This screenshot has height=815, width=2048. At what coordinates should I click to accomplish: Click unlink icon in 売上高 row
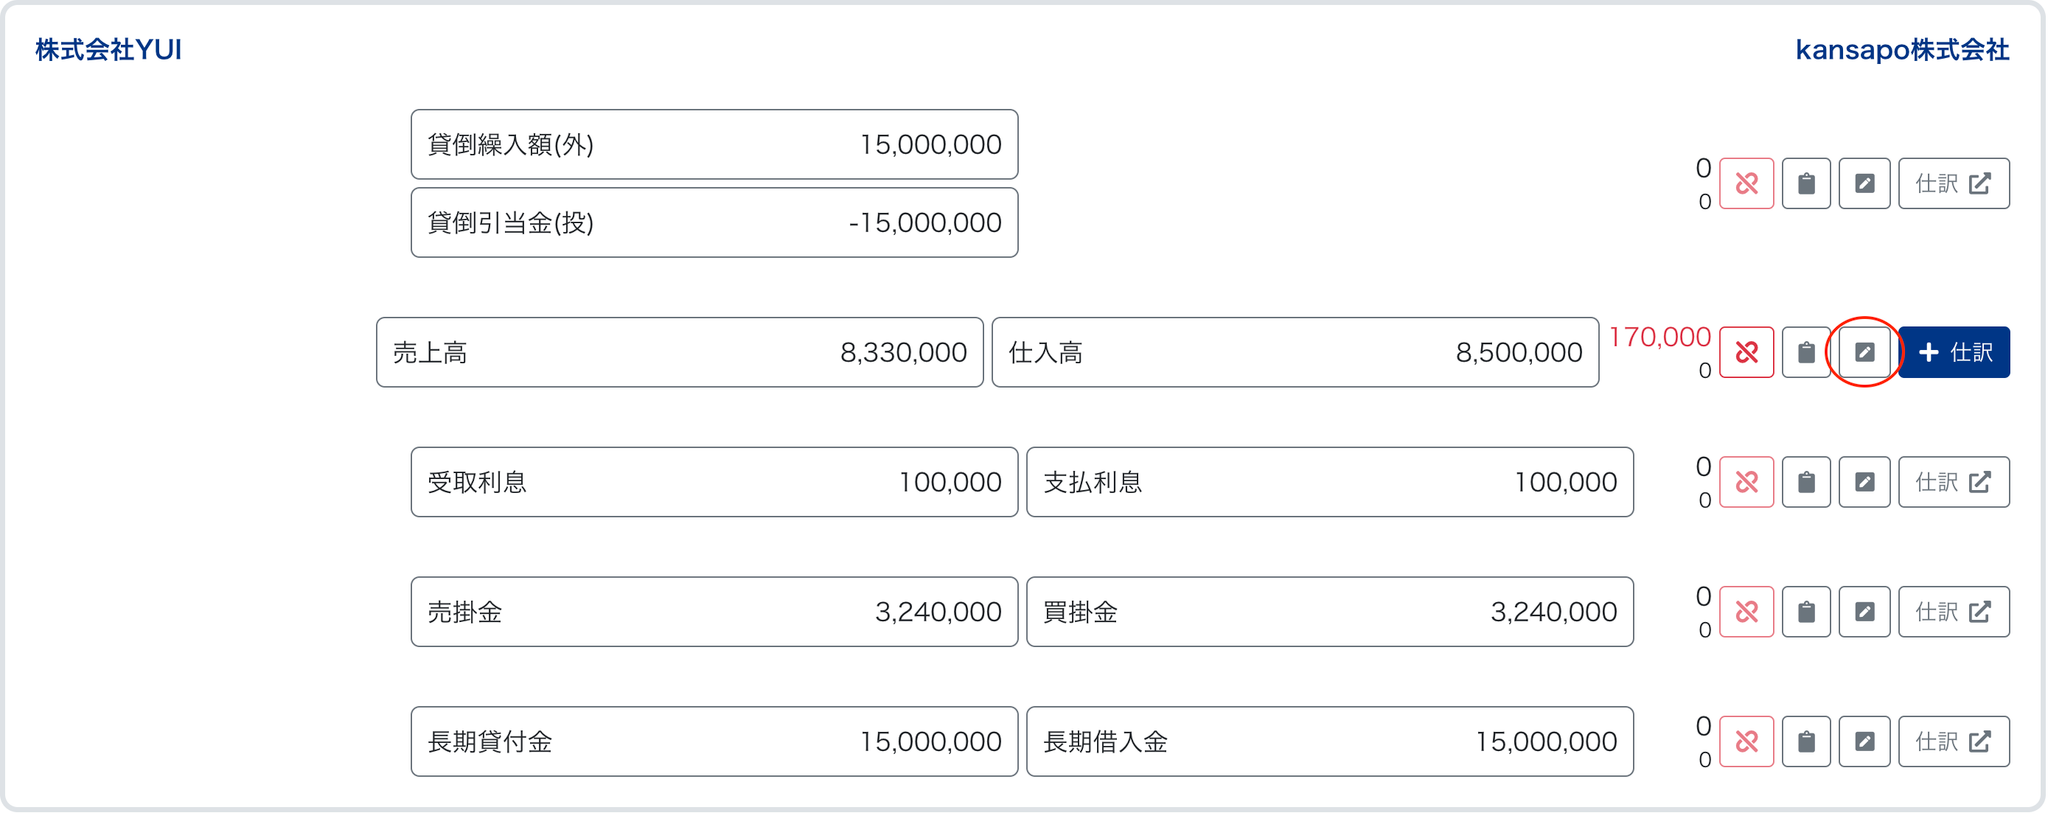(x=1746, y=352)
